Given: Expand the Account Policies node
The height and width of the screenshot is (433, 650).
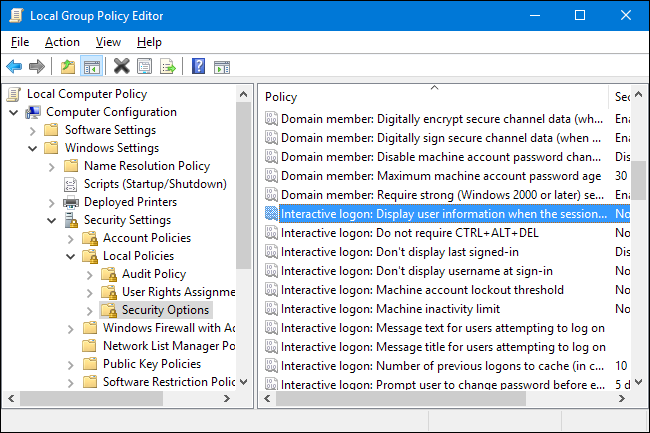Looking at the screenshot, I should (71, 238).
